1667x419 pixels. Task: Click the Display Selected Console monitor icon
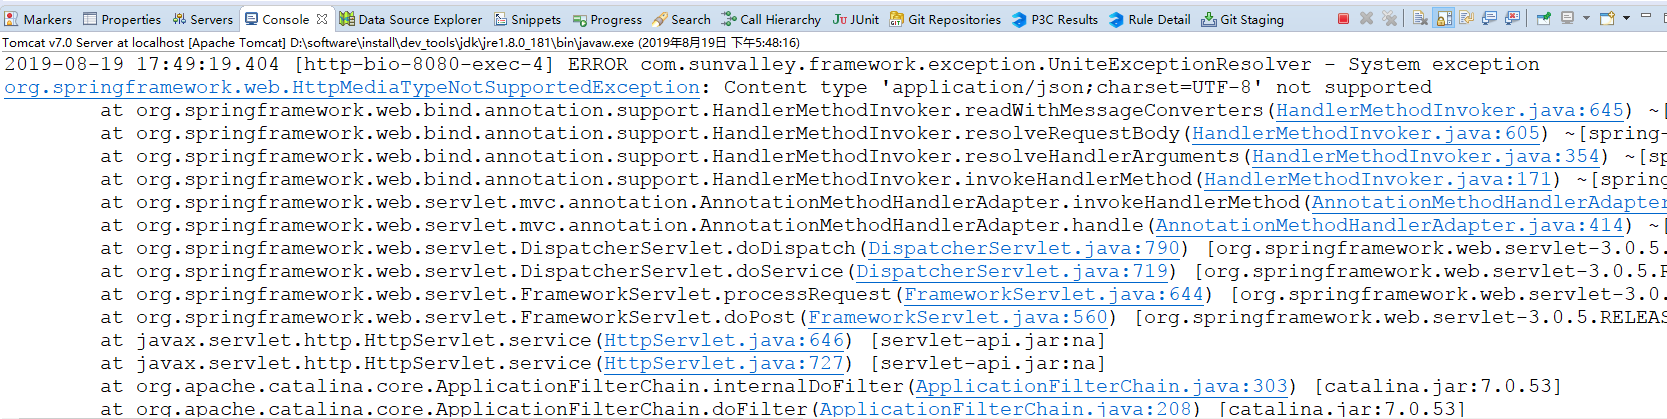[1568, 18]
